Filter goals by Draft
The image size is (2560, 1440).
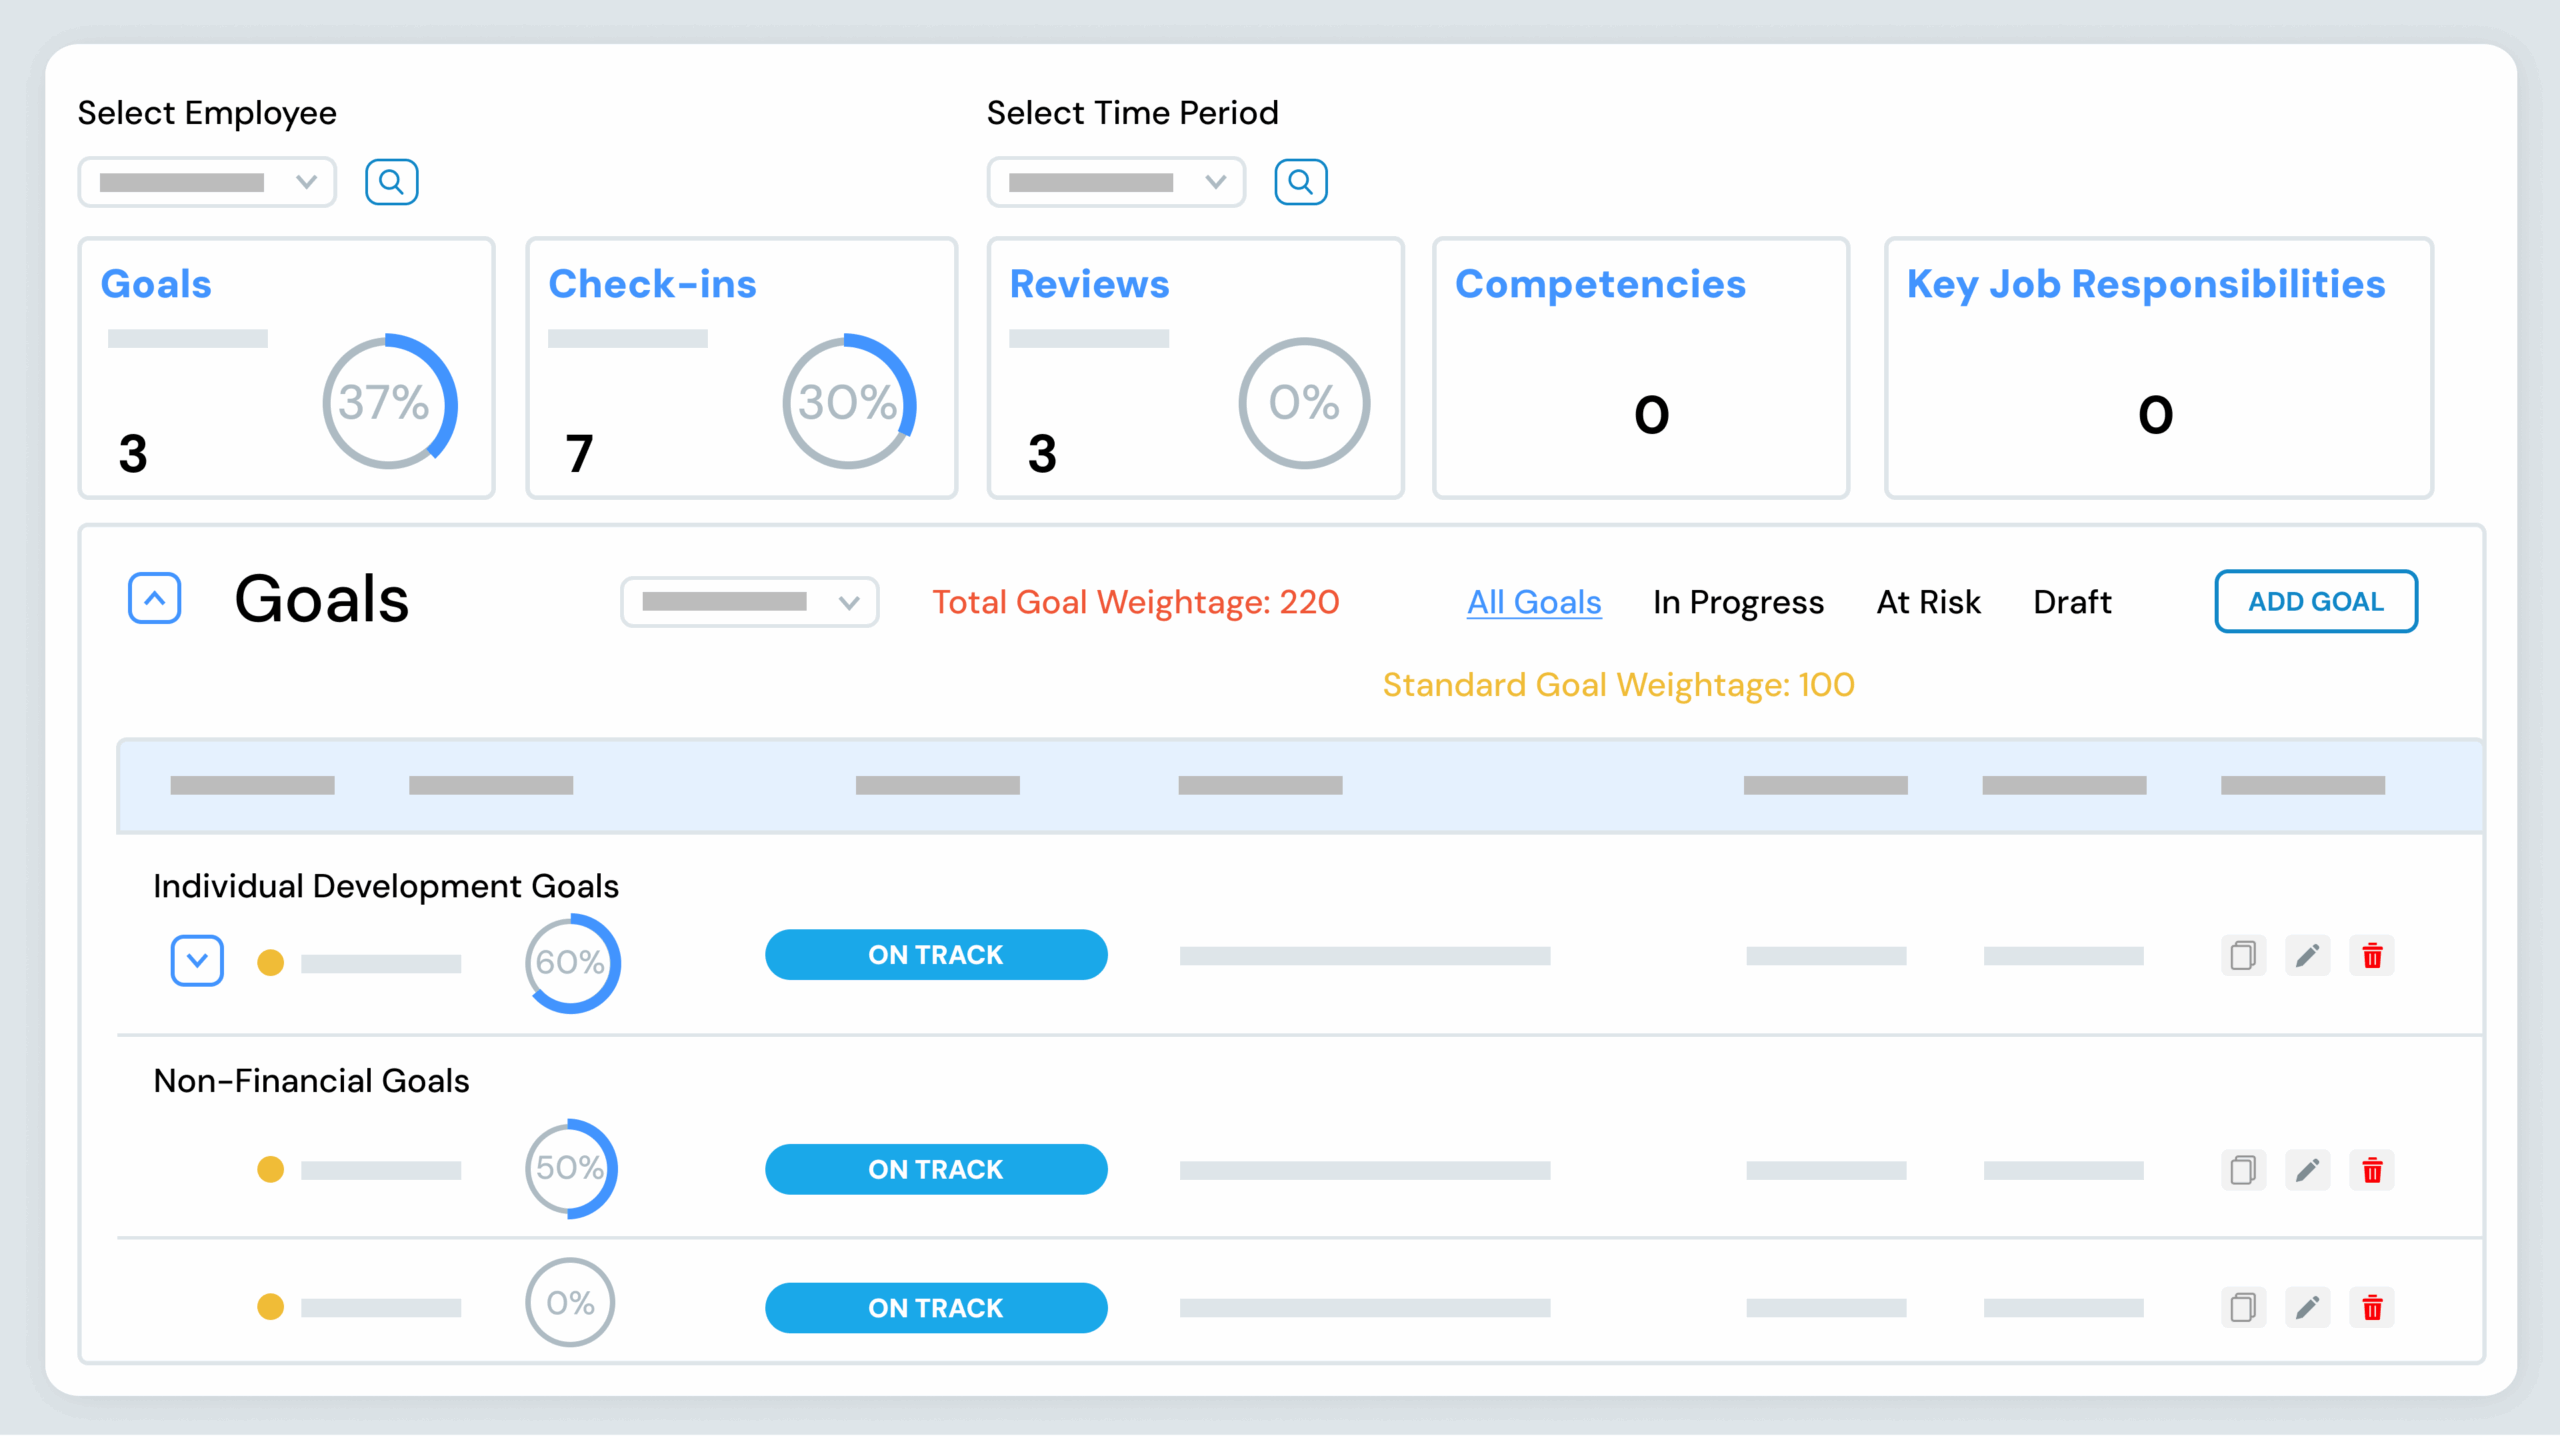point(2072,602)
